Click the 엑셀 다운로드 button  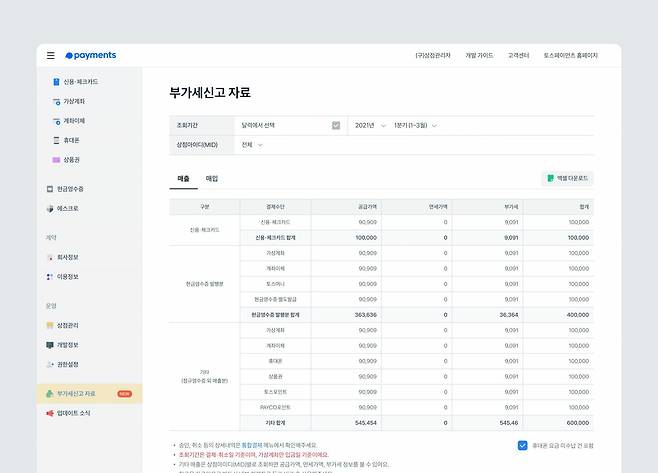pyautogui.click(x=567, y=178)
